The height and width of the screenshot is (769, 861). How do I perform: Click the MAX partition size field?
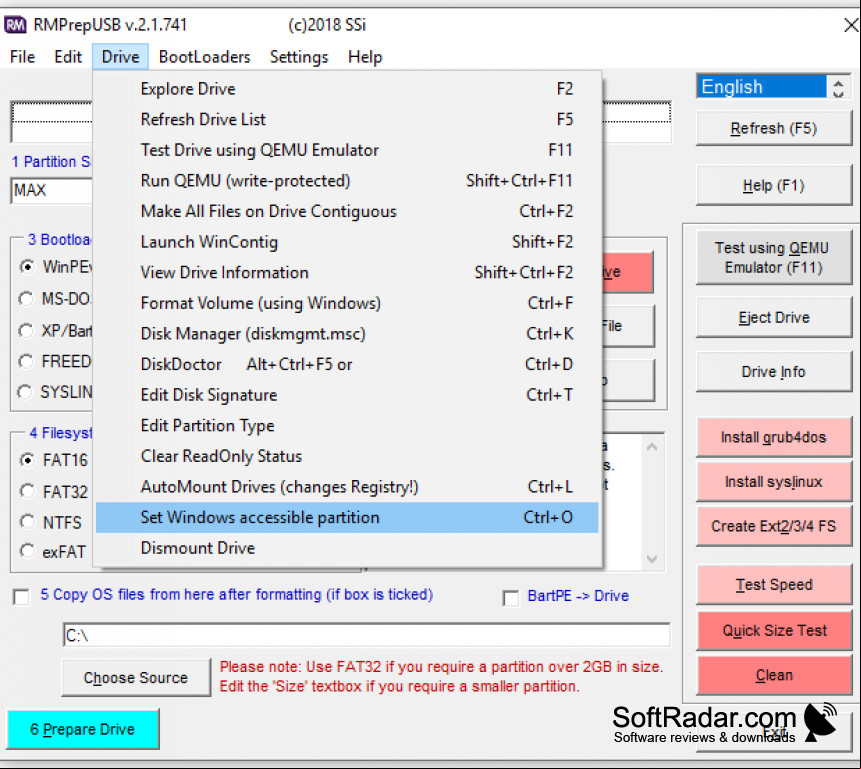(x=52, y=191)
